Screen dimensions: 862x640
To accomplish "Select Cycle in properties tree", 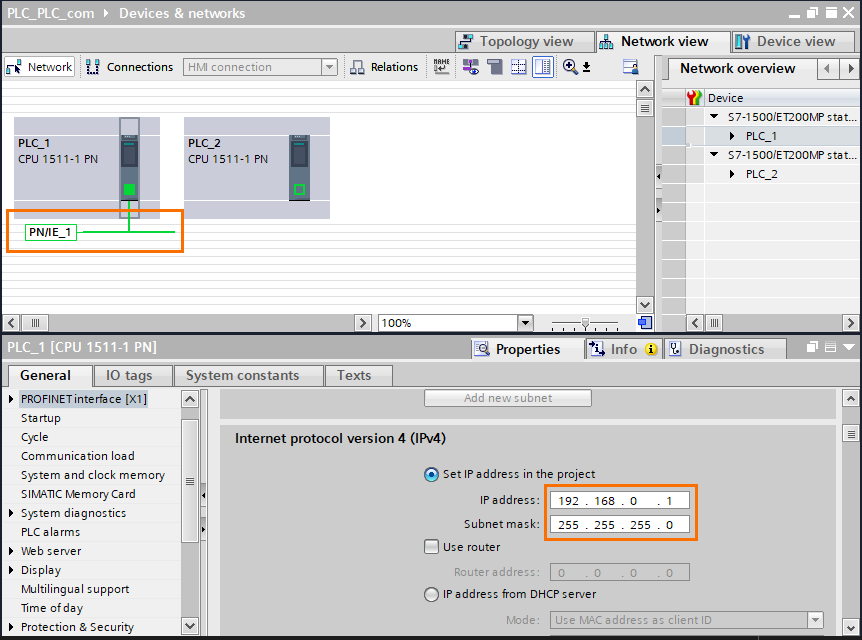I will click(x=35, y=437).
